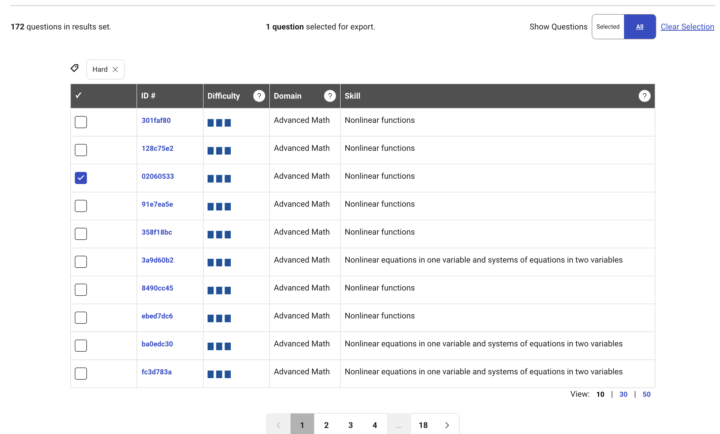Set view to 50 per page
Screen dimensions: 720x434
(x=647, y=394)
